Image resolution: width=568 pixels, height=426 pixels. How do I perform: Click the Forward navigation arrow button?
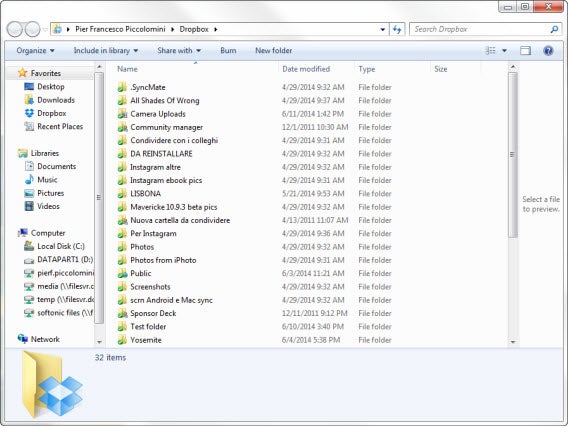click(x=33, y=29)
